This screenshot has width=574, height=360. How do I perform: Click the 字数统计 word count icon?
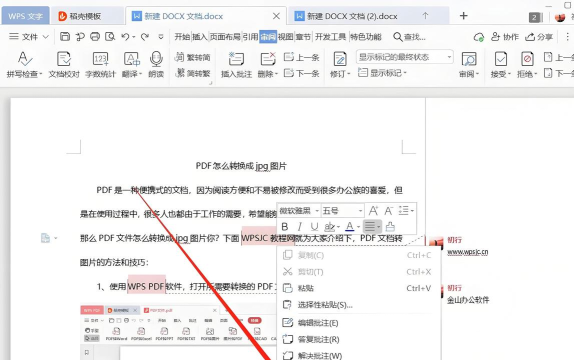point(100,65)
